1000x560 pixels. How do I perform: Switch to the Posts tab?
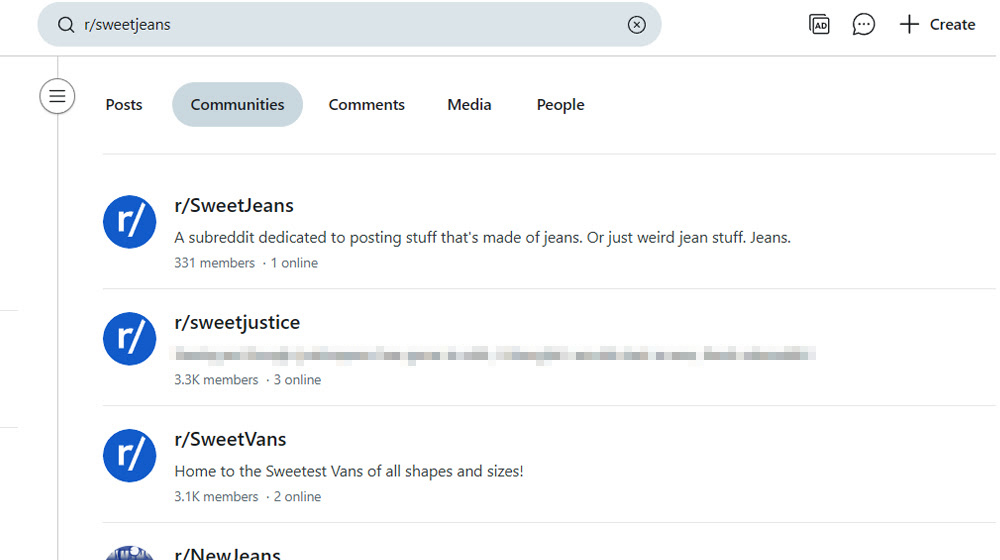coord(124,105)
